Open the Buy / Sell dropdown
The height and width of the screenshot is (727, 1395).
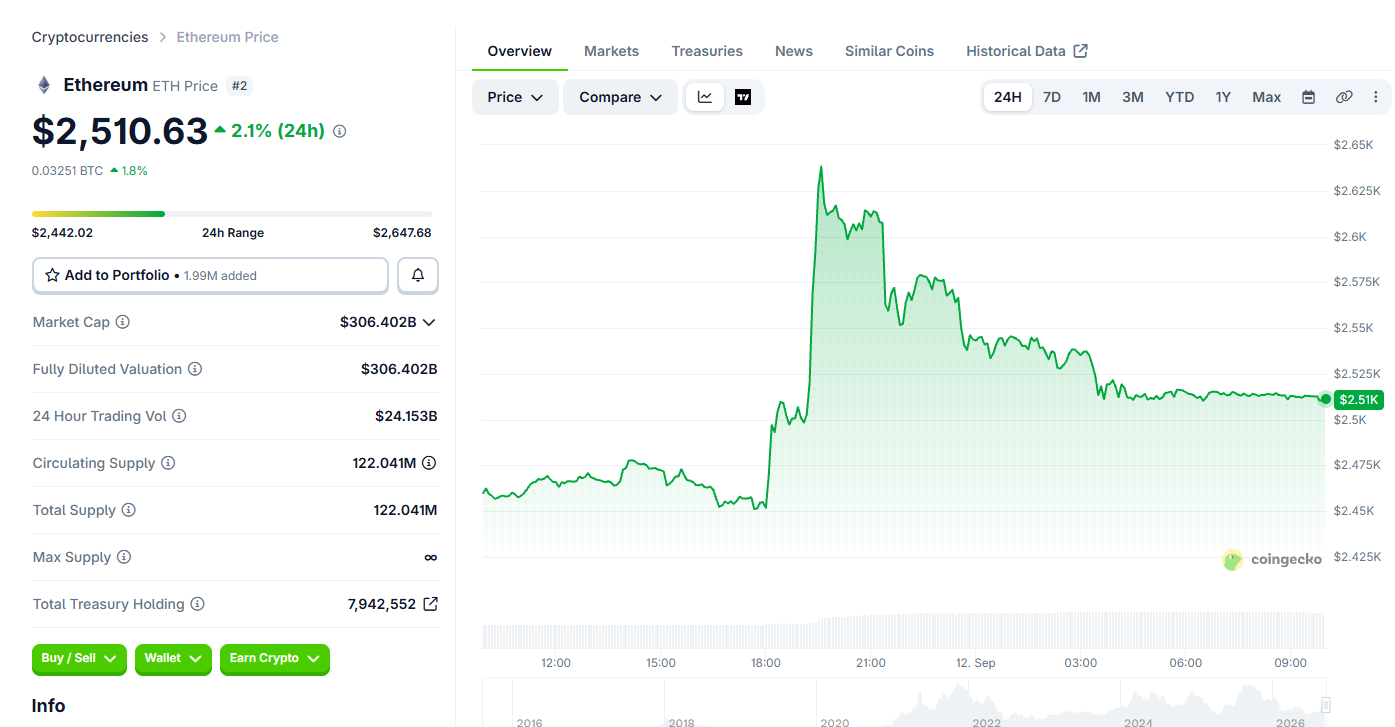click(79, 658)
